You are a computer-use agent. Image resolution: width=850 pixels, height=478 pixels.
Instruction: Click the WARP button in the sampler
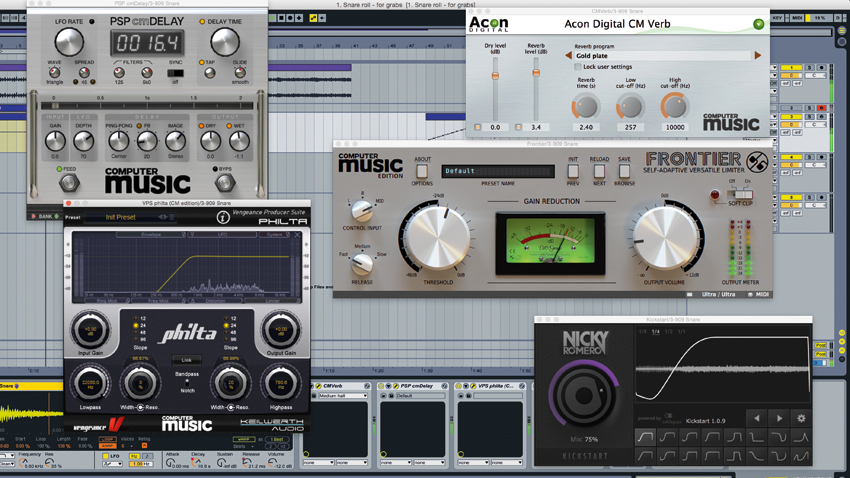click(244, 440)
